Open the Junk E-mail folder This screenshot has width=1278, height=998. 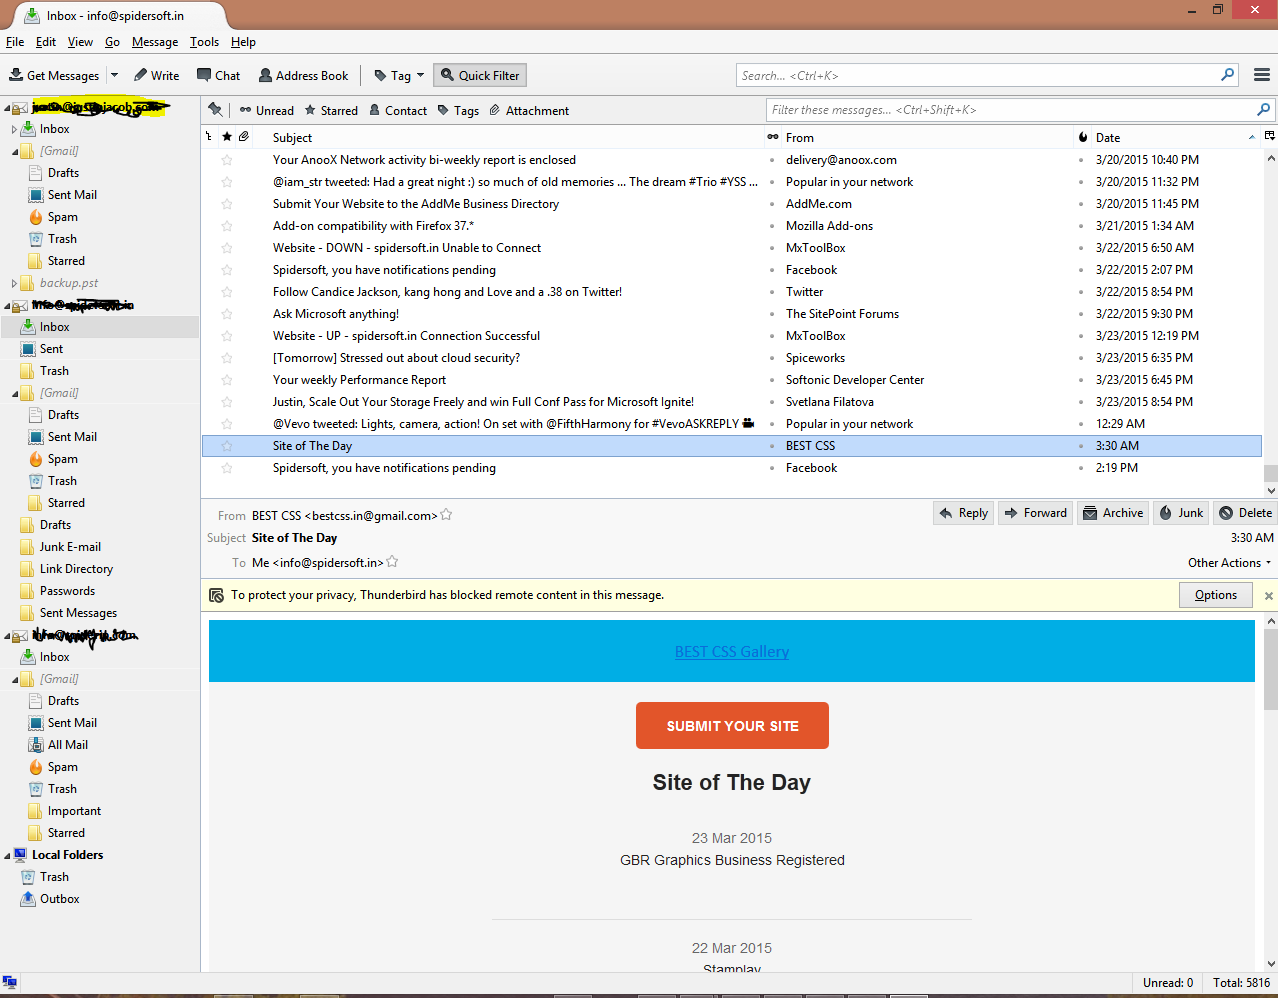(70, 547)
